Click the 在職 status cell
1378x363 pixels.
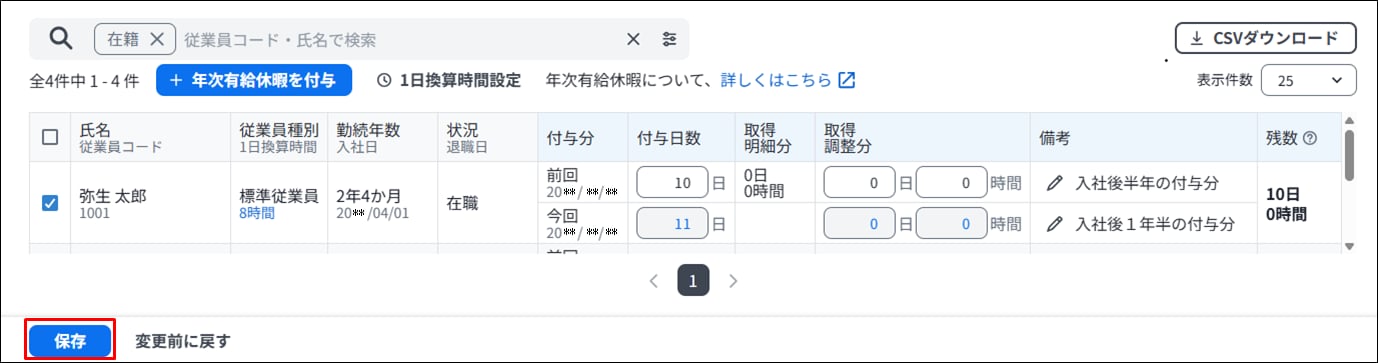point(462,203)
